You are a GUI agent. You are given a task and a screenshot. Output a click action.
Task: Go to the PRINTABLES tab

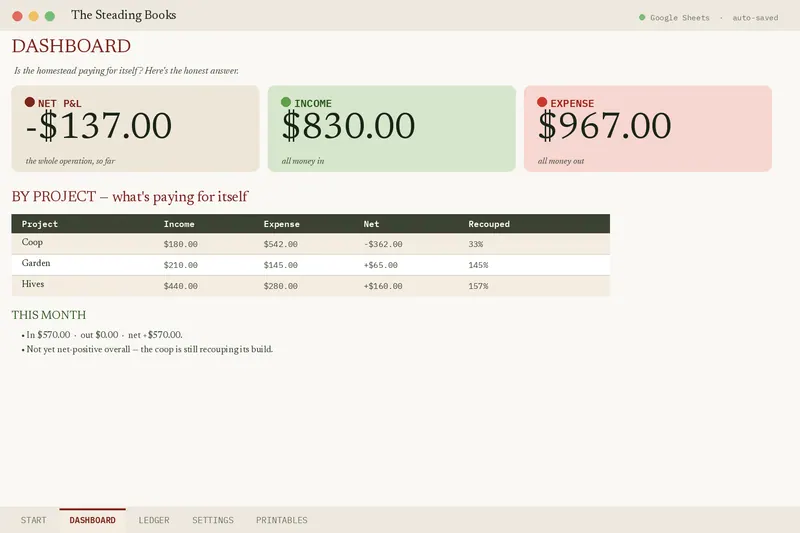click(282, 520)
